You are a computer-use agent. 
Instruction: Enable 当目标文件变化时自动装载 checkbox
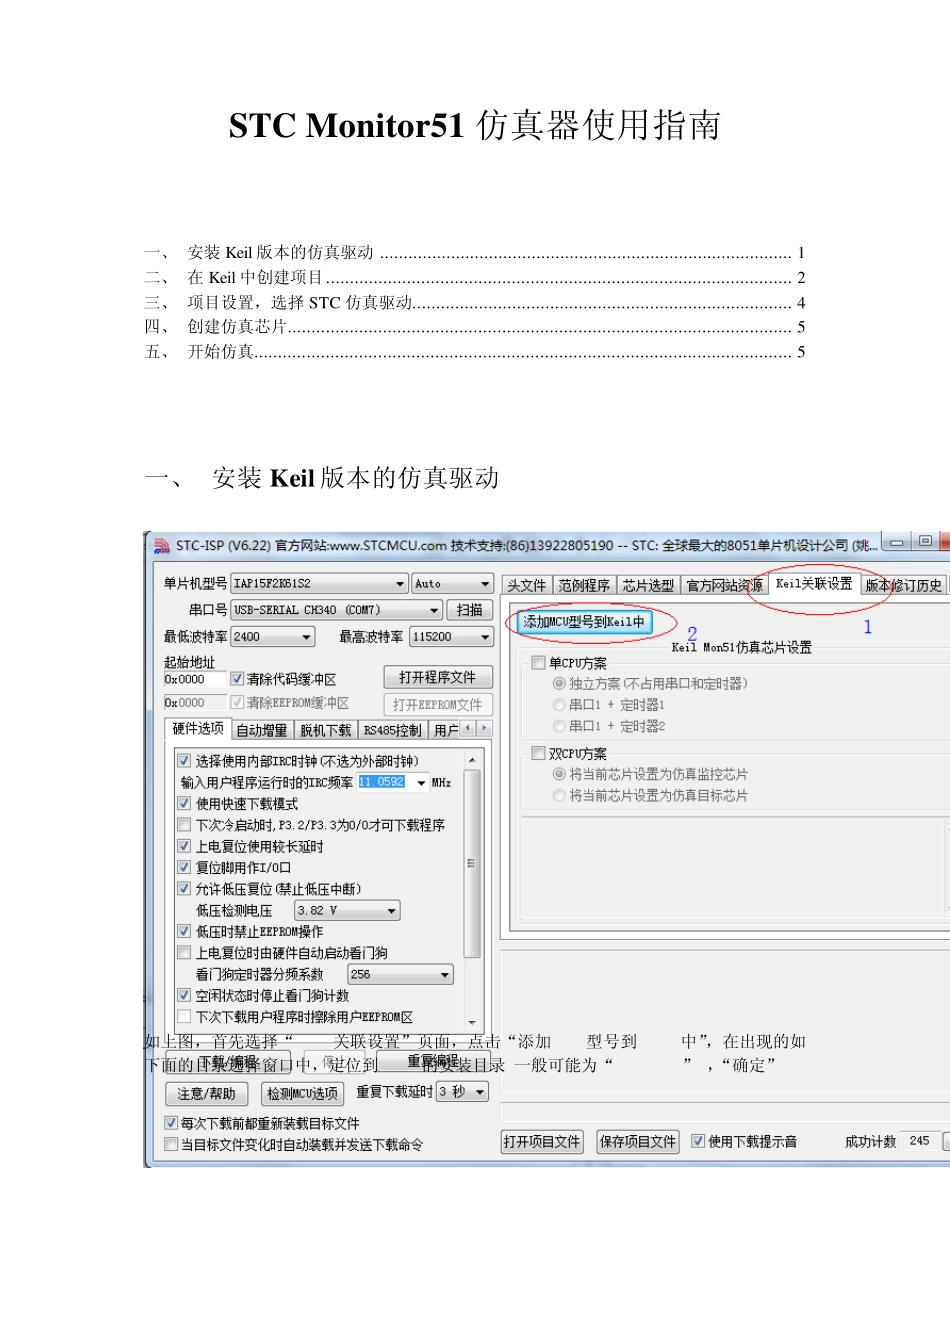(x=171, y=1144)
